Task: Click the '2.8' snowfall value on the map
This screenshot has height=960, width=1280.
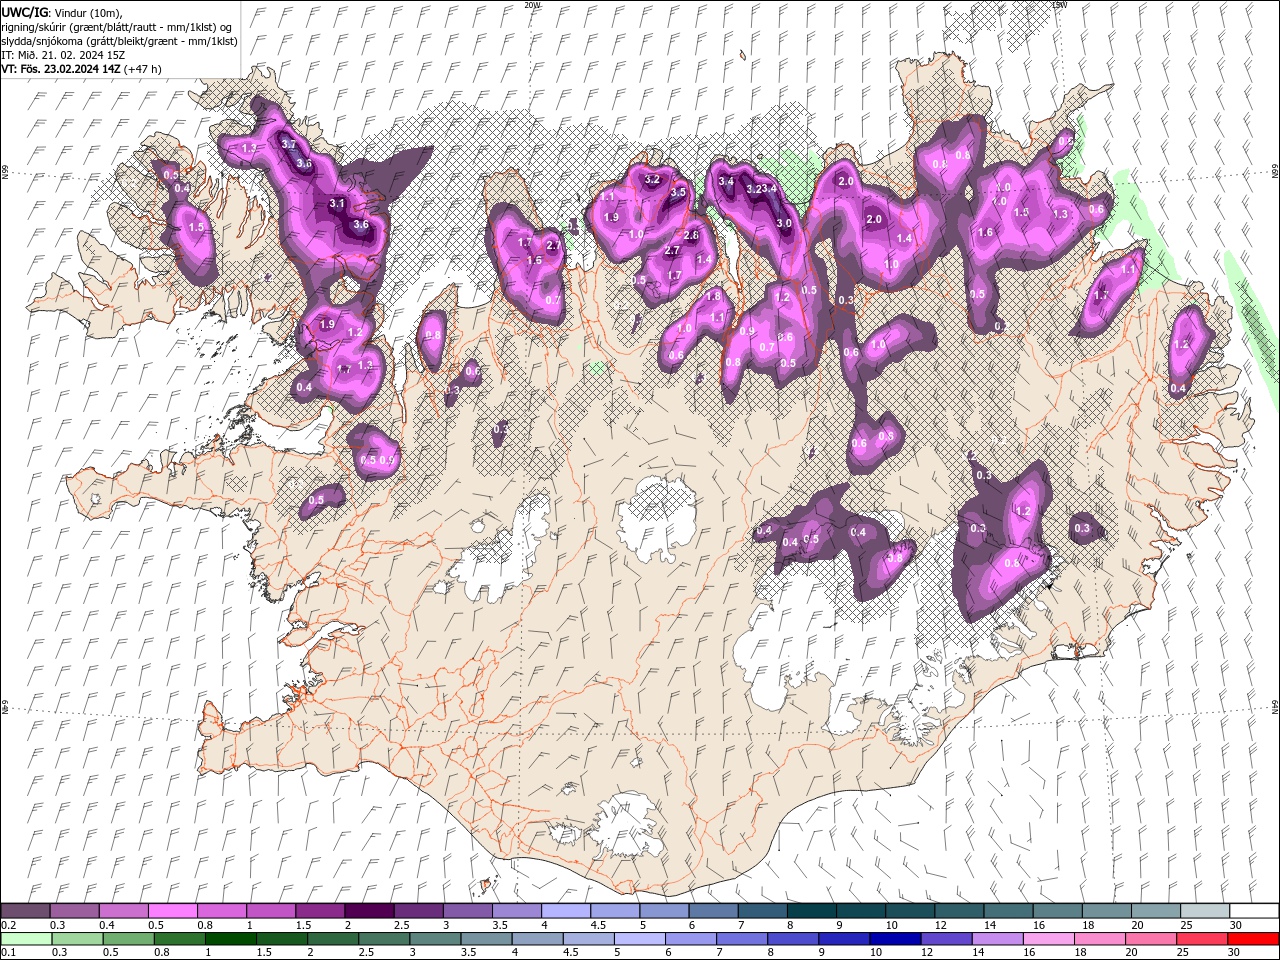Action: 691,235
